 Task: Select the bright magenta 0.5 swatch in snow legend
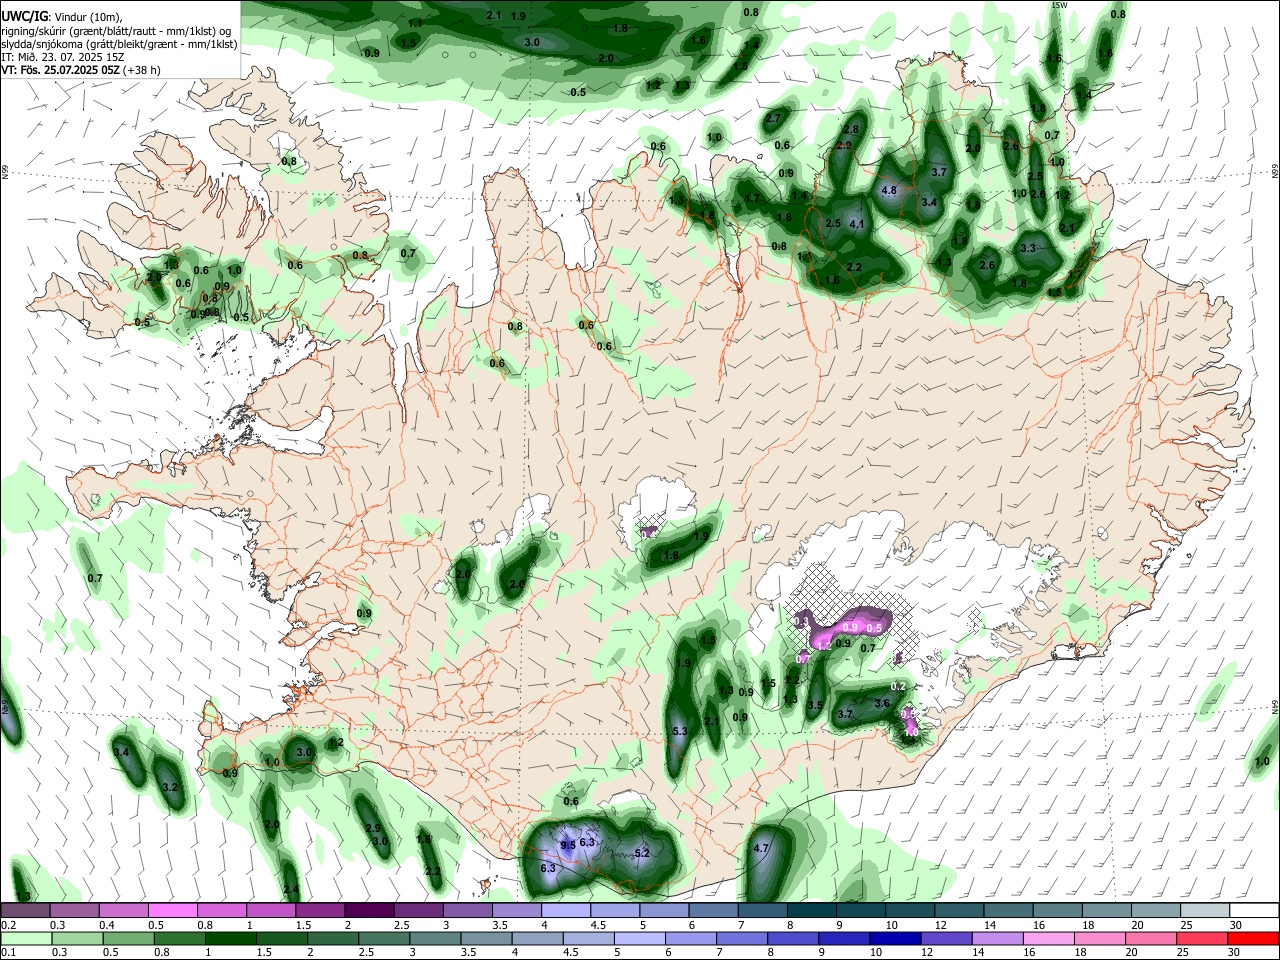tap(175, 910)
